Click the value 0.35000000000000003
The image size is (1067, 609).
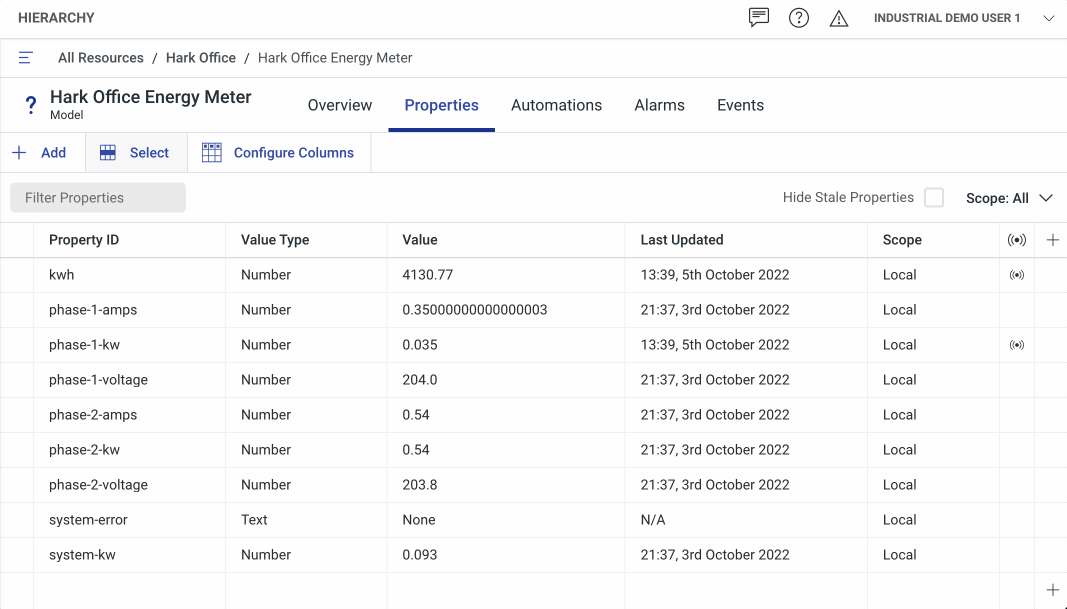point(475,310)
